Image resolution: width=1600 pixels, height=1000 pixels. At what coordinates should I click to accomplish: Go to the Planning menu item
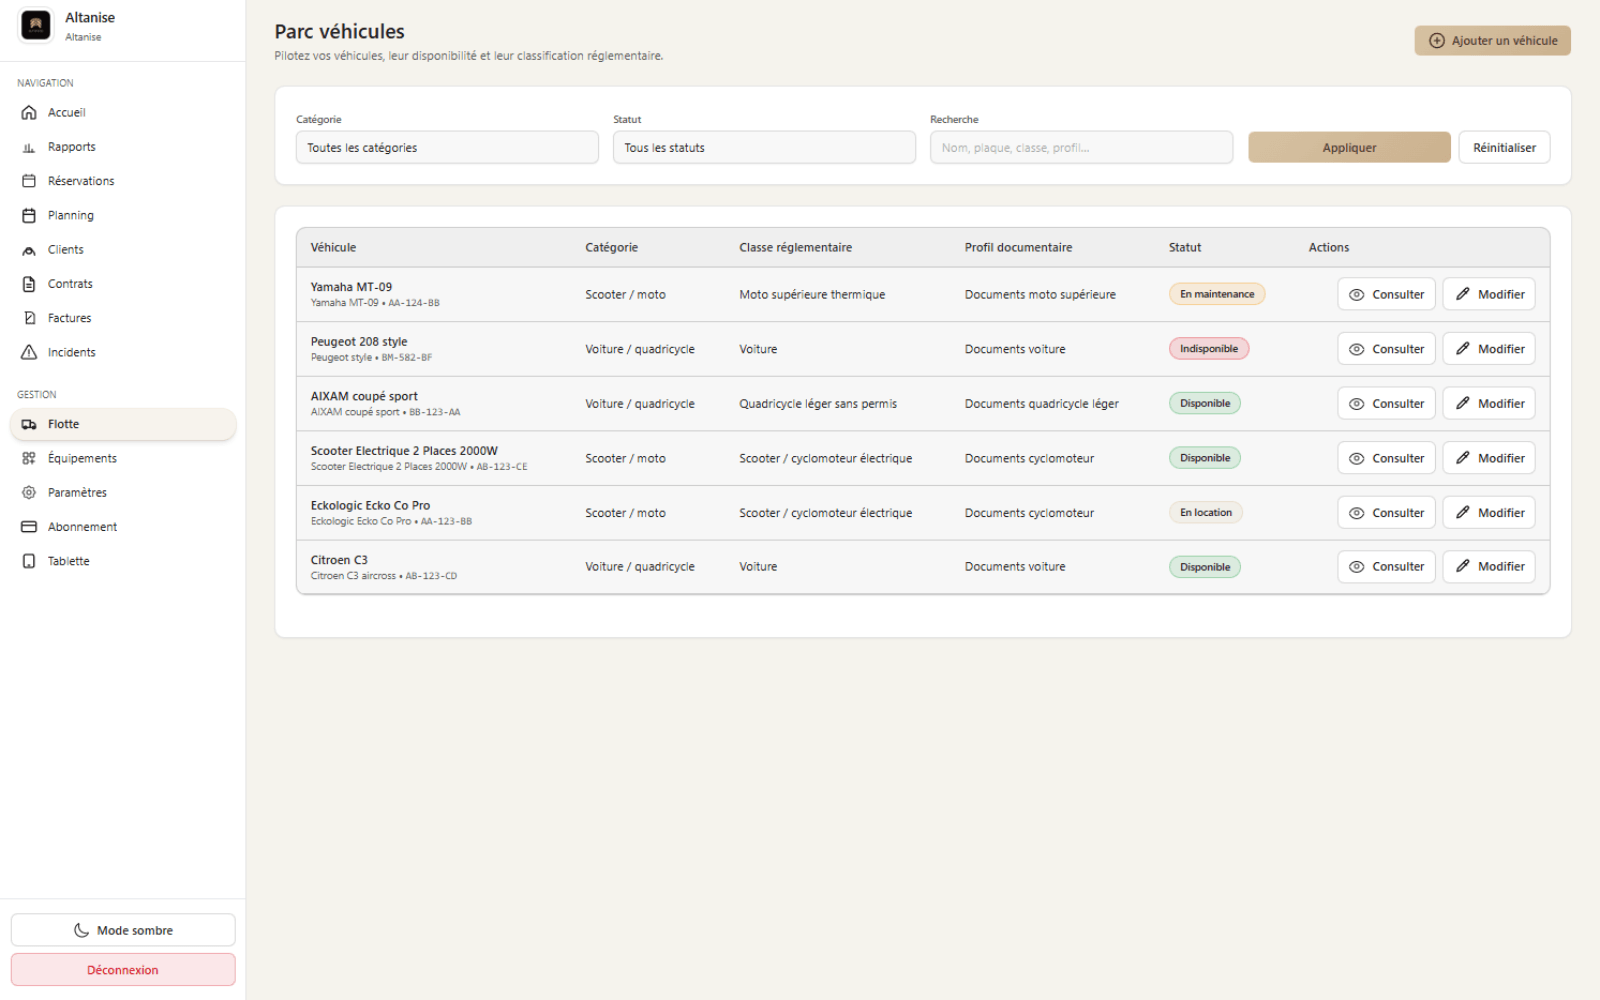click(70, 215)
